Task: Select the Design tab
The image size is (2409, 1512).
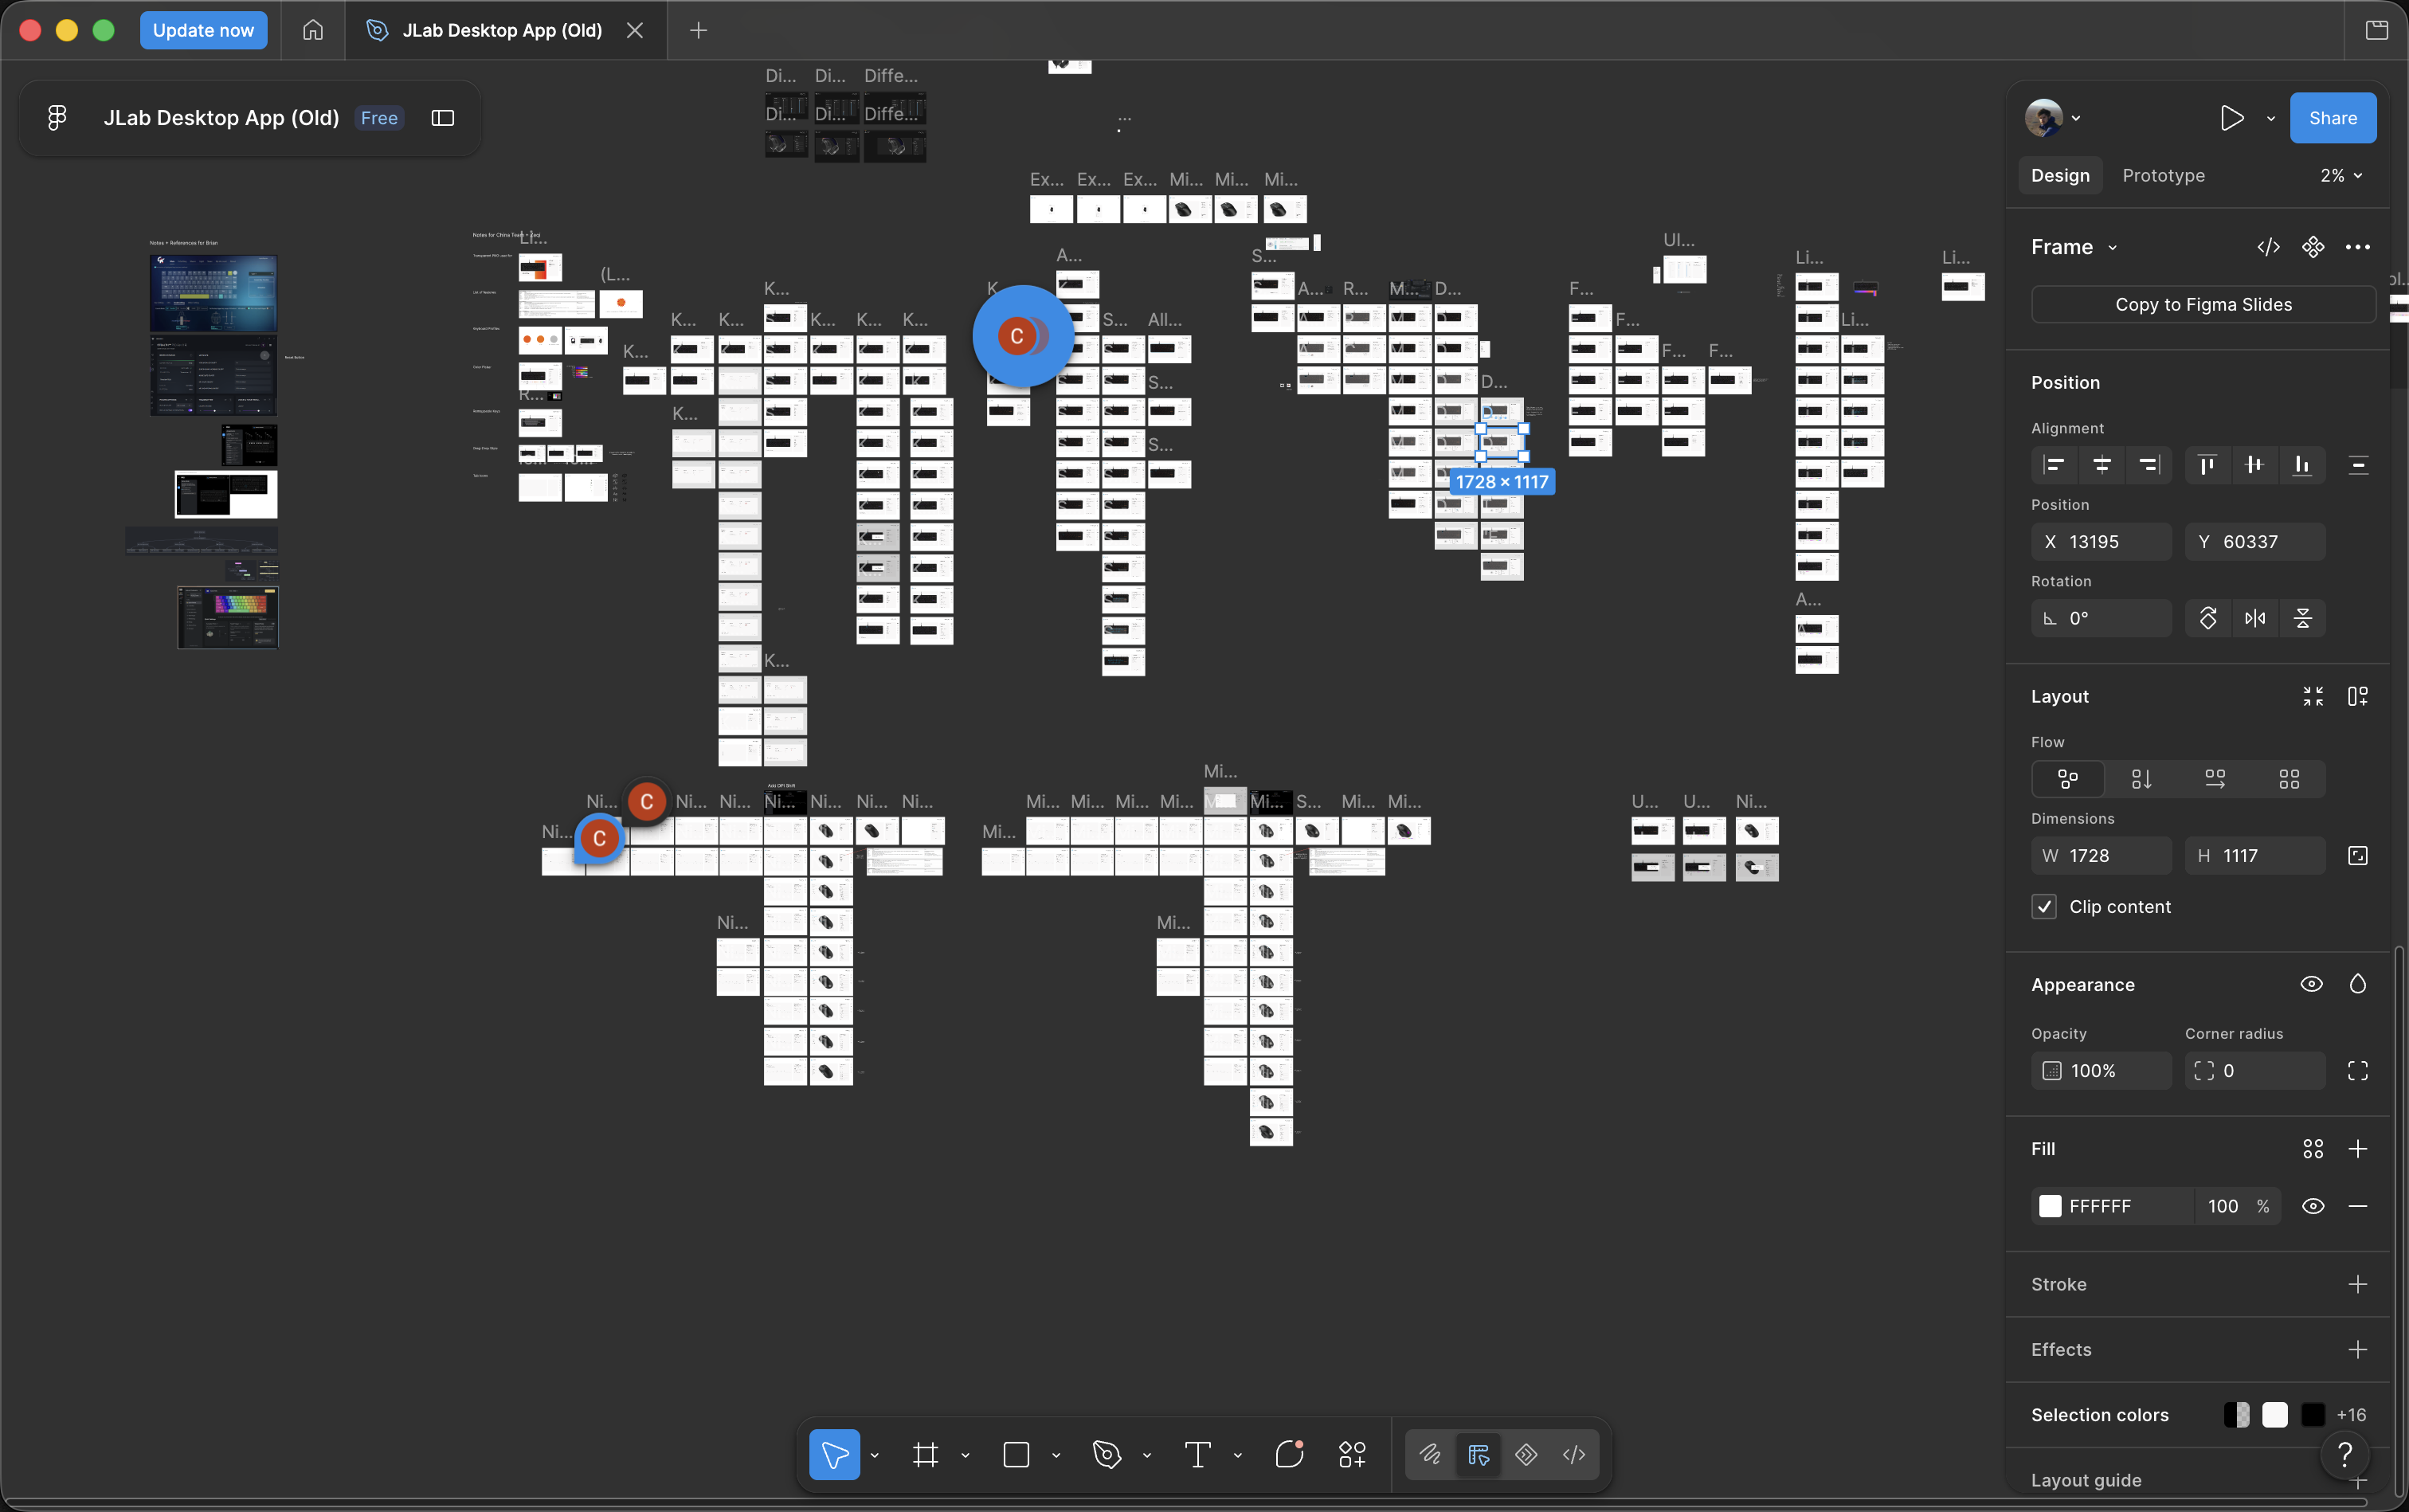Action: (x=2060, y=176)
